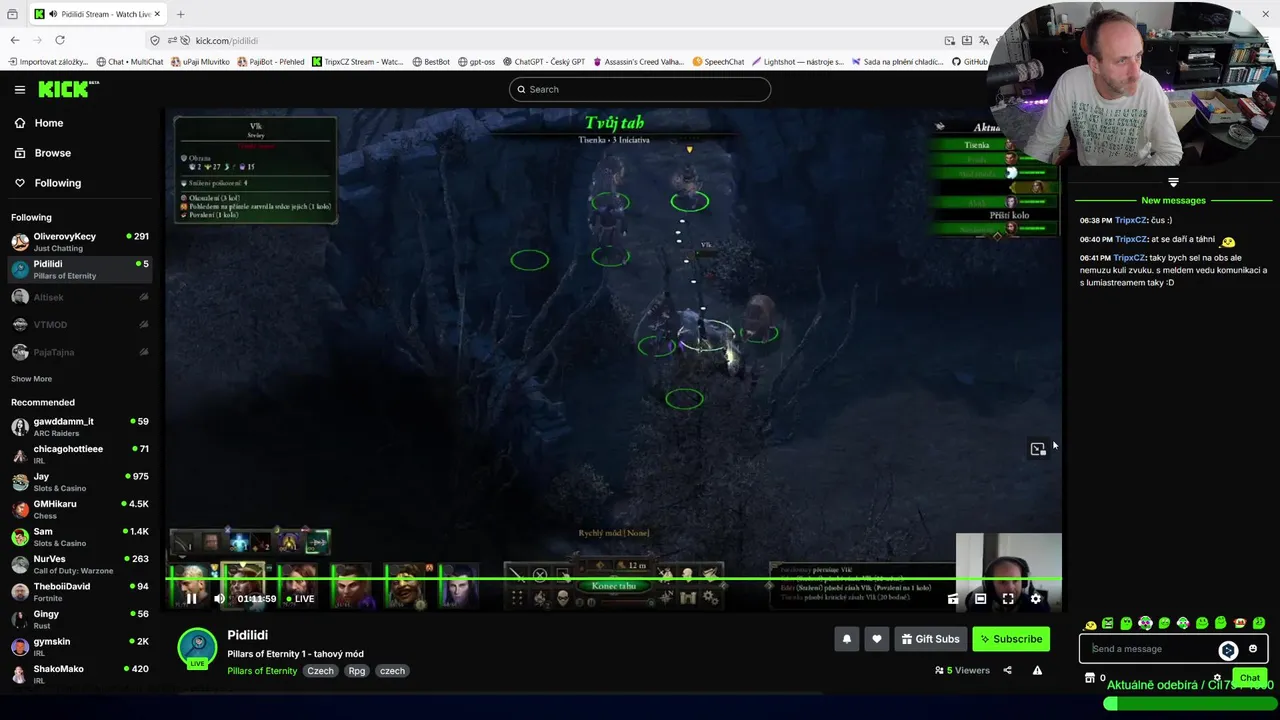This screenshot has width=1280, height=720.
Task: Send the message with green Chat button
Action: point(1250,678)
